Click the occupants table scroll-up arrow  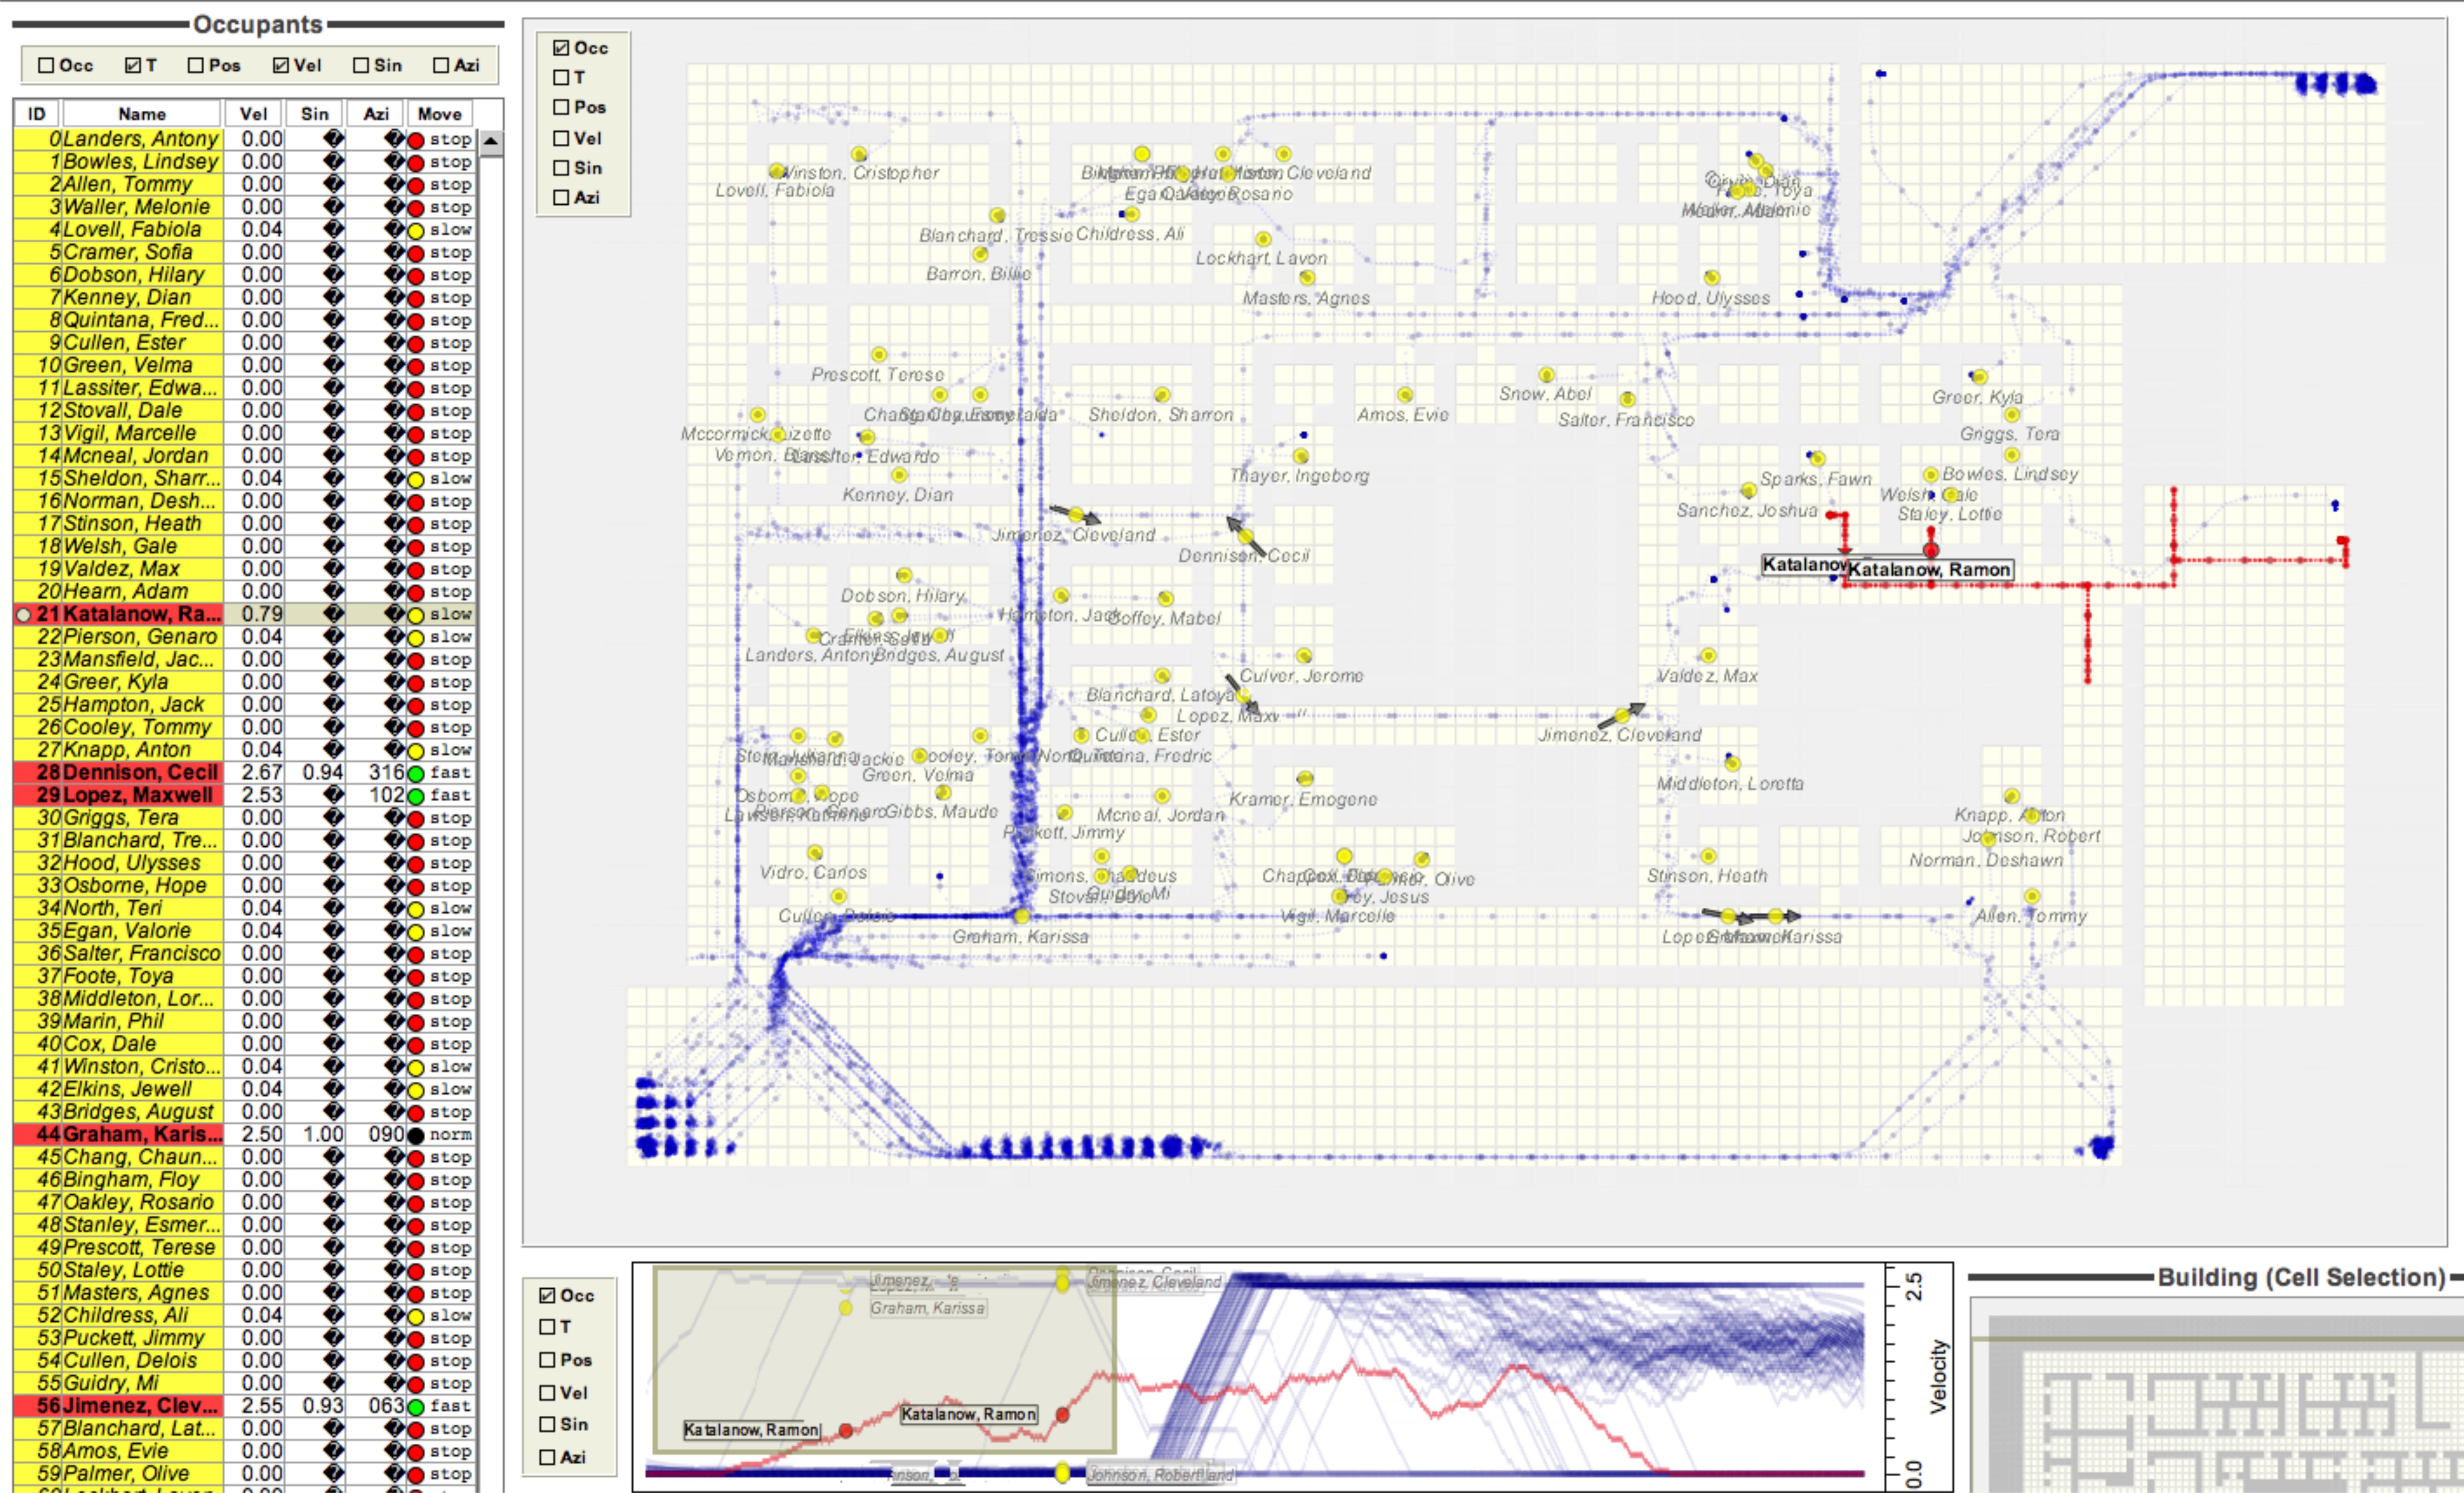[x=491, y=143]
